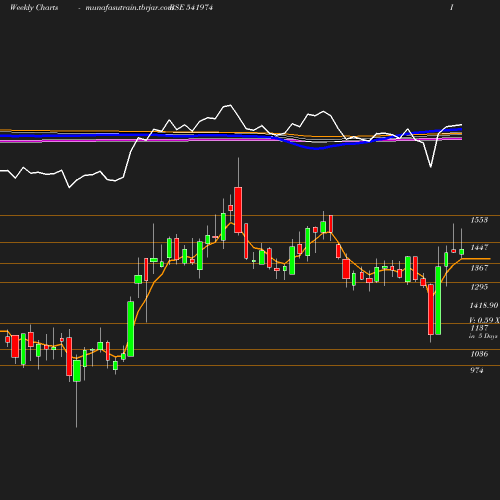This screenshot has height=500, width=500.
Task: Click the tallest red candle at the chart peak
Action: click(238, 210)
